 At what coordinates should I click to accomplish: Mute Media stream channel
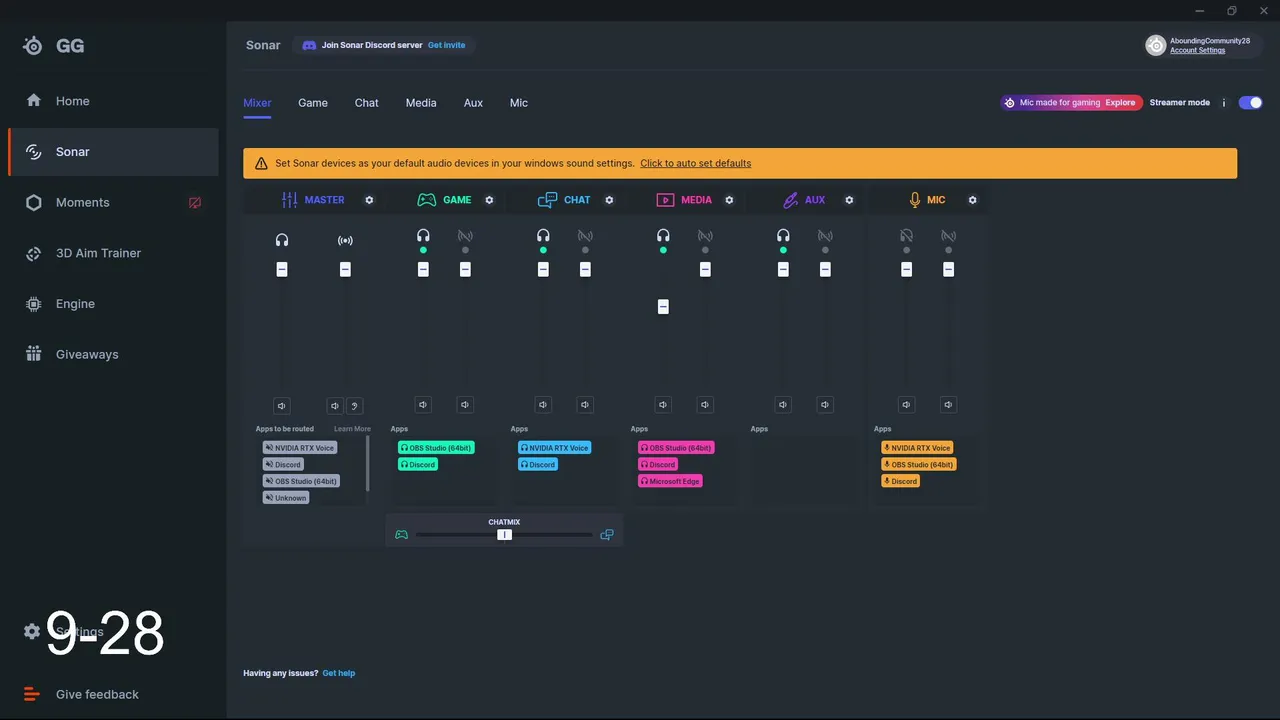tap(705, 405)
